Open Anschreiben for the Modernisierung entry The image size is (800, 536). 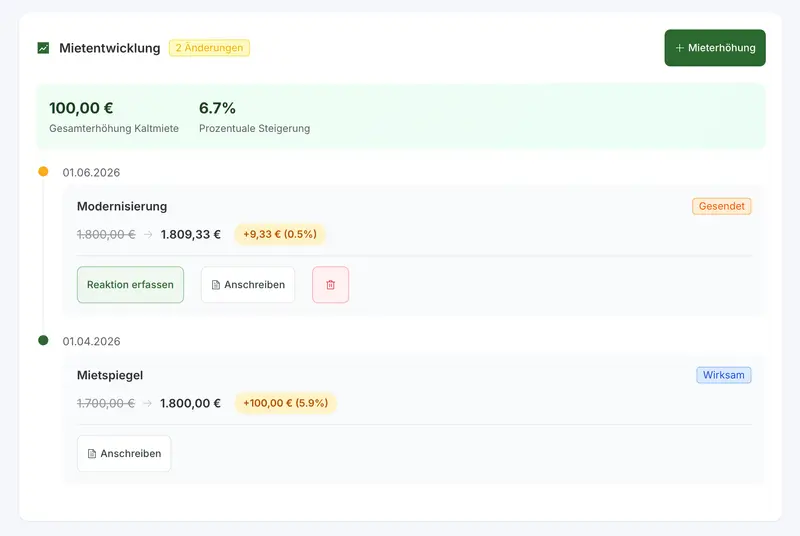coord(248,285)
